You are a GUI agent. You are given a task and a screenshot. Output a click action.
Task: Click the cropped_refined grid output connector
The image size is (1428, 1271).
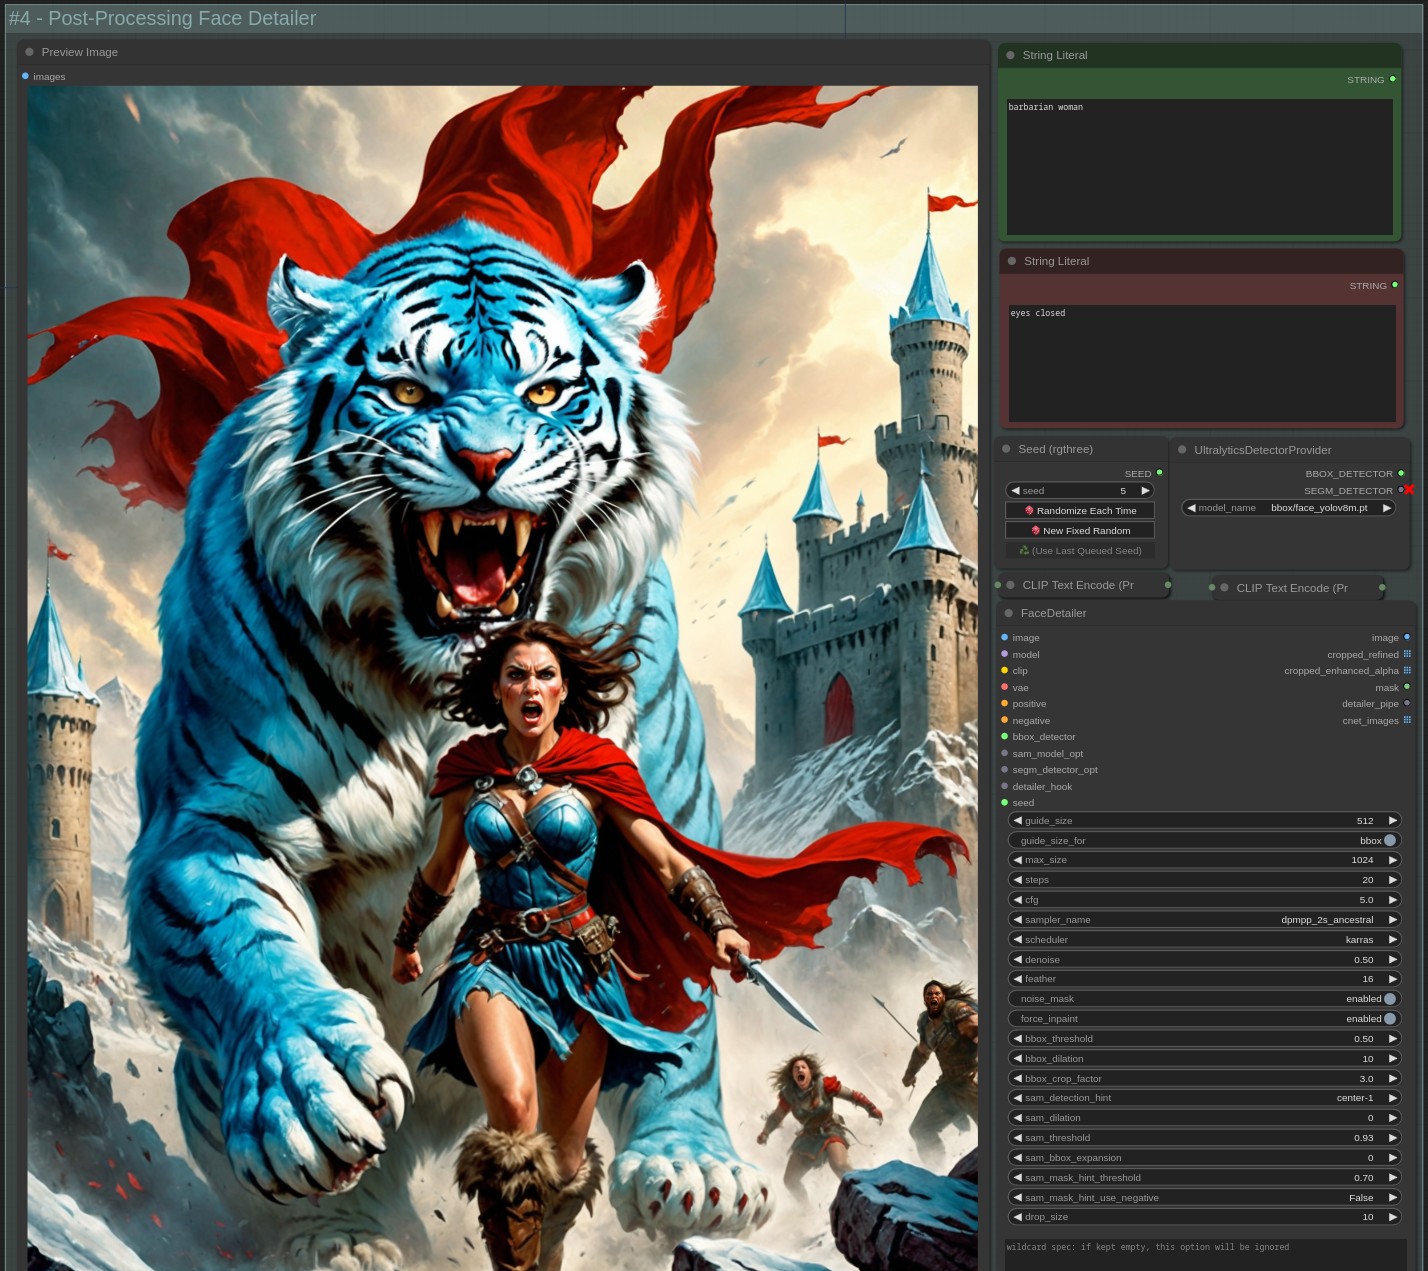point(1407,654)
